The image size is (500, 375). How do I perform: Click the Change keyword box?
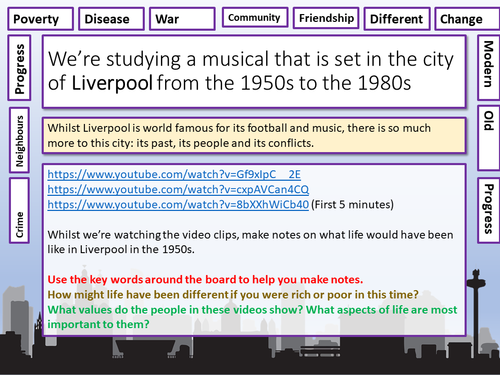[x=467, y=19]
